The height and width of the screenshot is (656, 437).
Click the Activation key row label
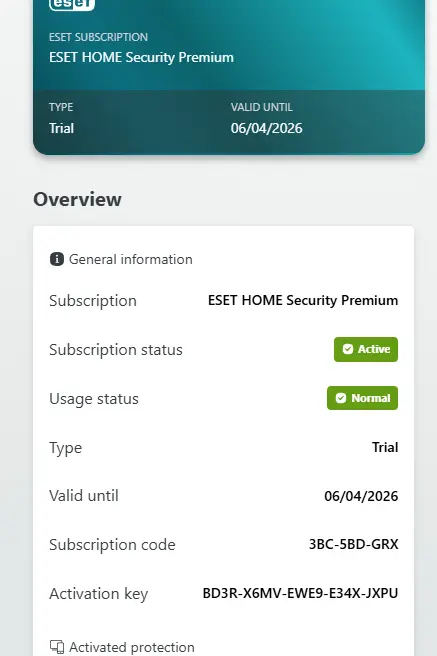[99, 594]
